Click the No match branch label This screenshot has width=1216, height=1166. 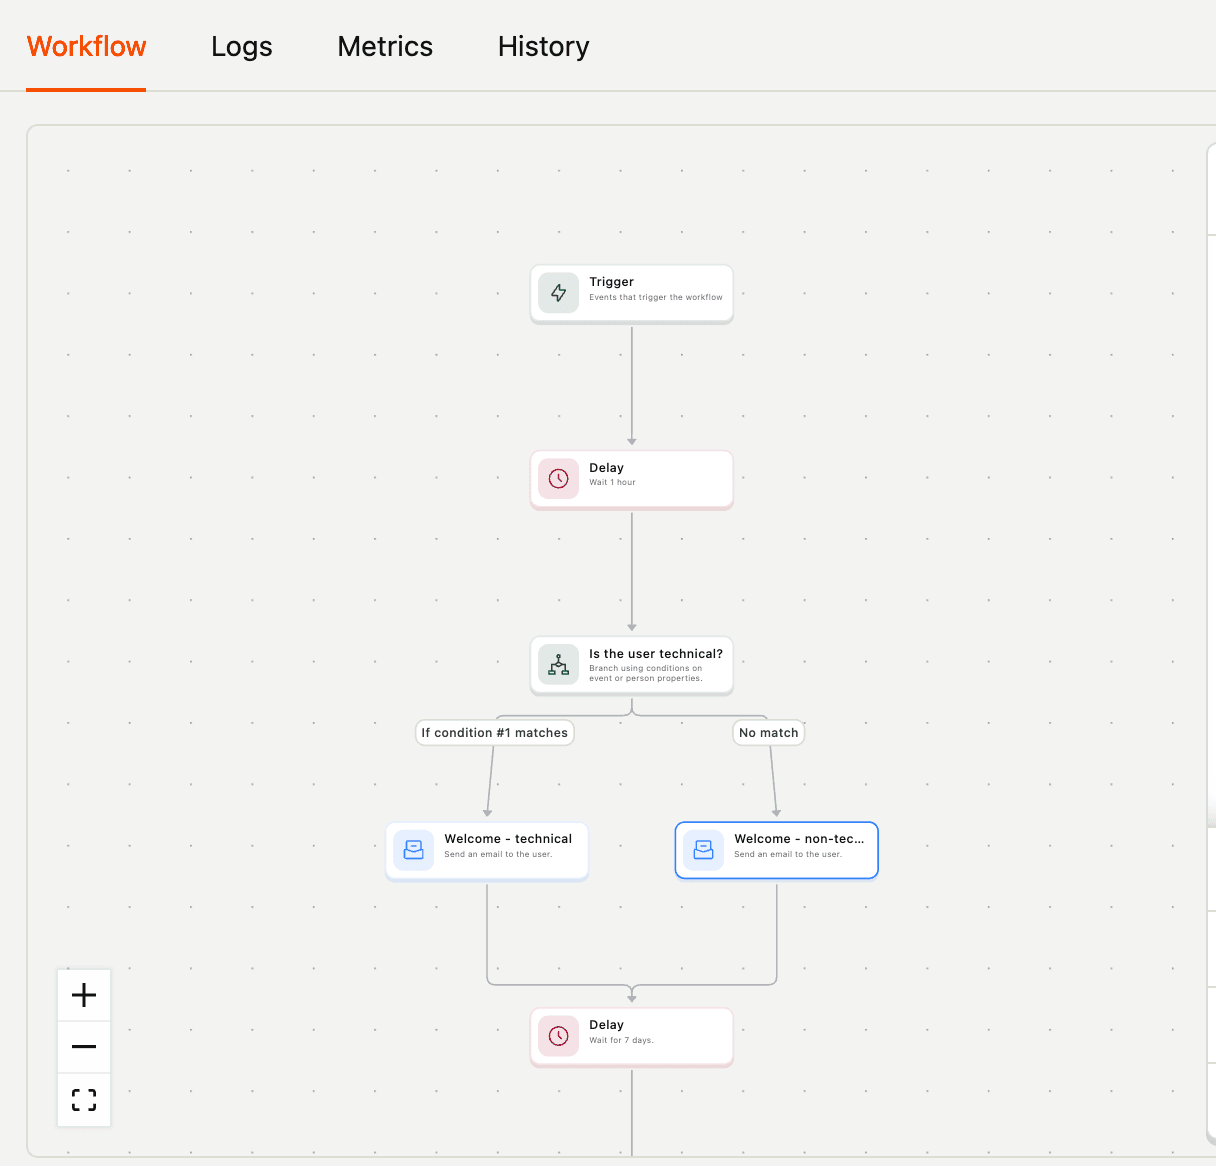pos(768,732)
